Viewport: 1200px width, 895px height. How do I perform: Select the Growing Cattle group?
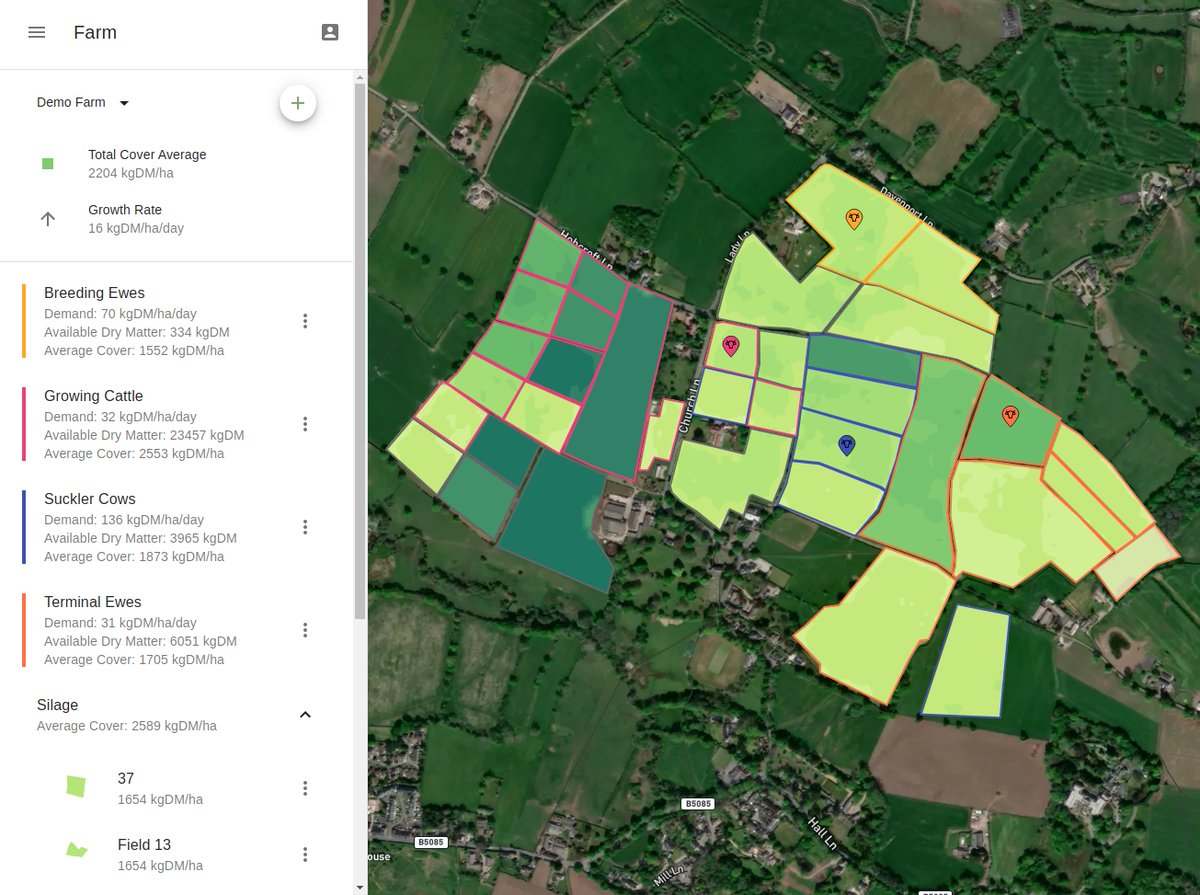177,424
